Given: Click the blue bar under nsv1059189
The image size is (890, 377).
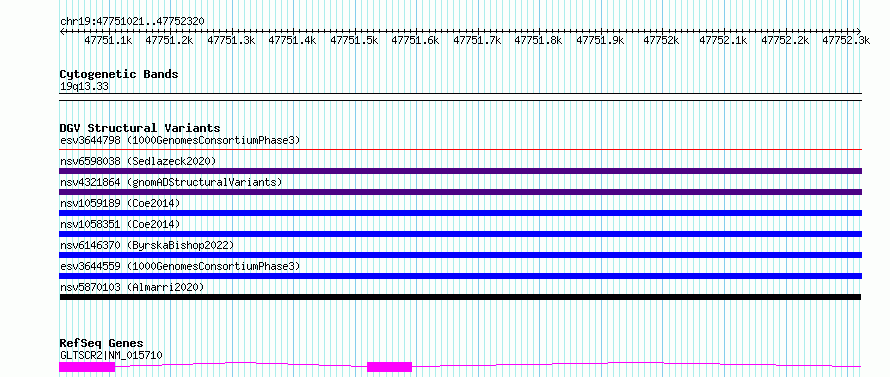Looking at the screenshot, I should (460, 213).
